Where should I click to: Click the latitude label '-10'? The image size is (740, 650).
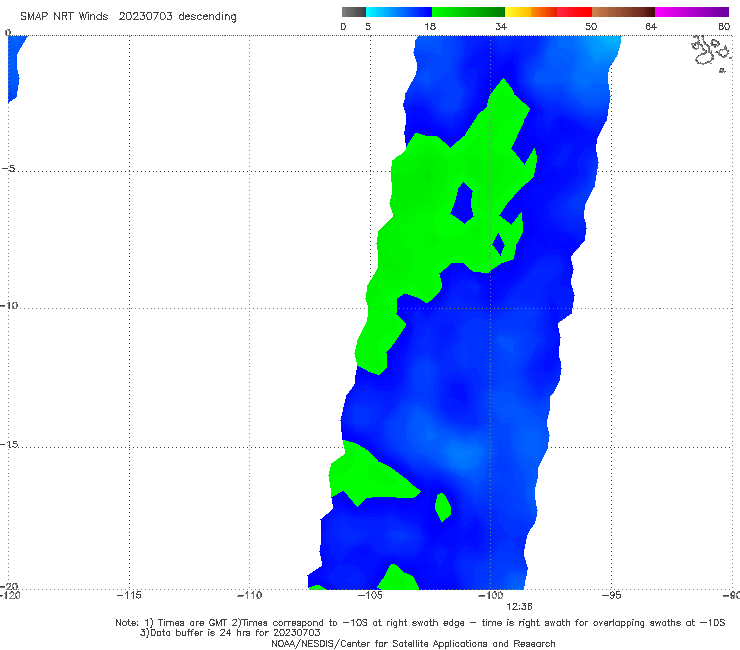coord(9,305)
